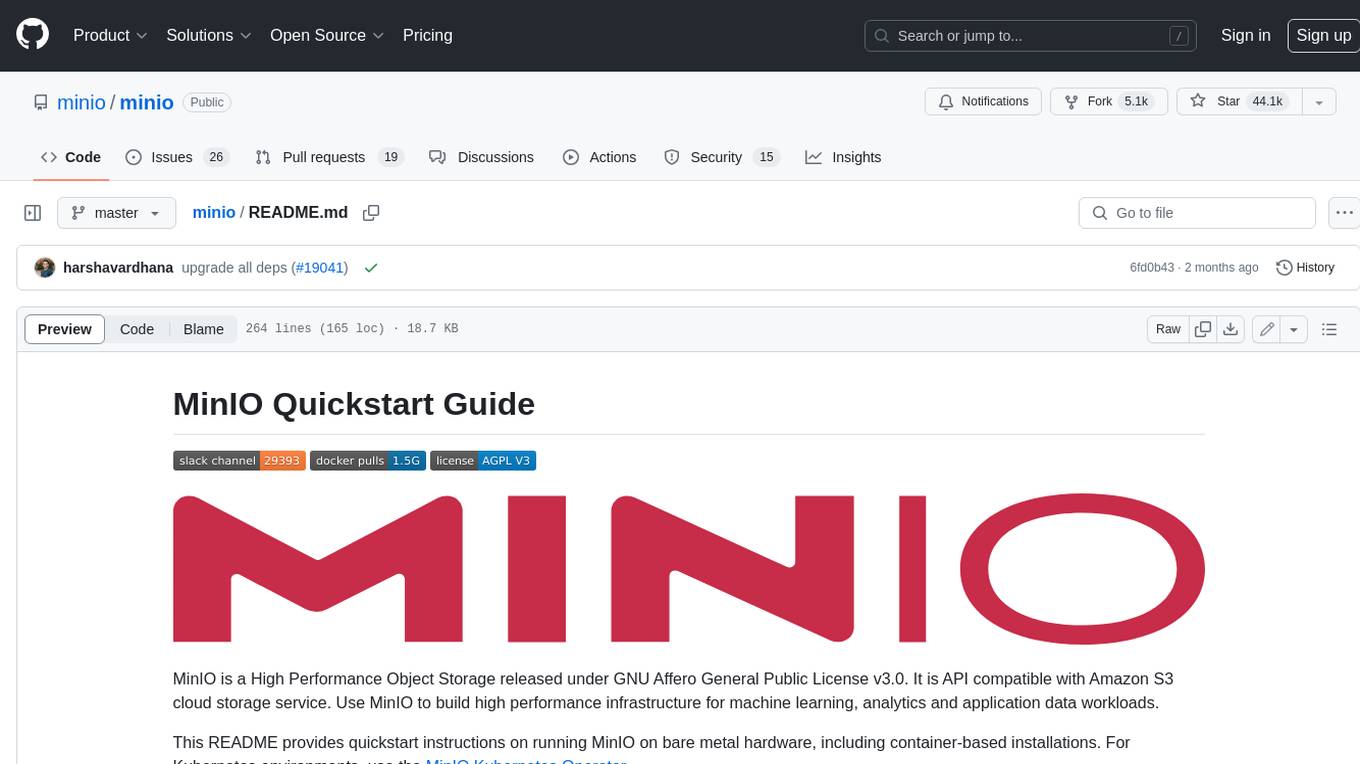This screenshot has height=764, width=1360.
Task: Open the star lists dropdown arrow
Action: pyautogui.click(x=1319, y=102)
